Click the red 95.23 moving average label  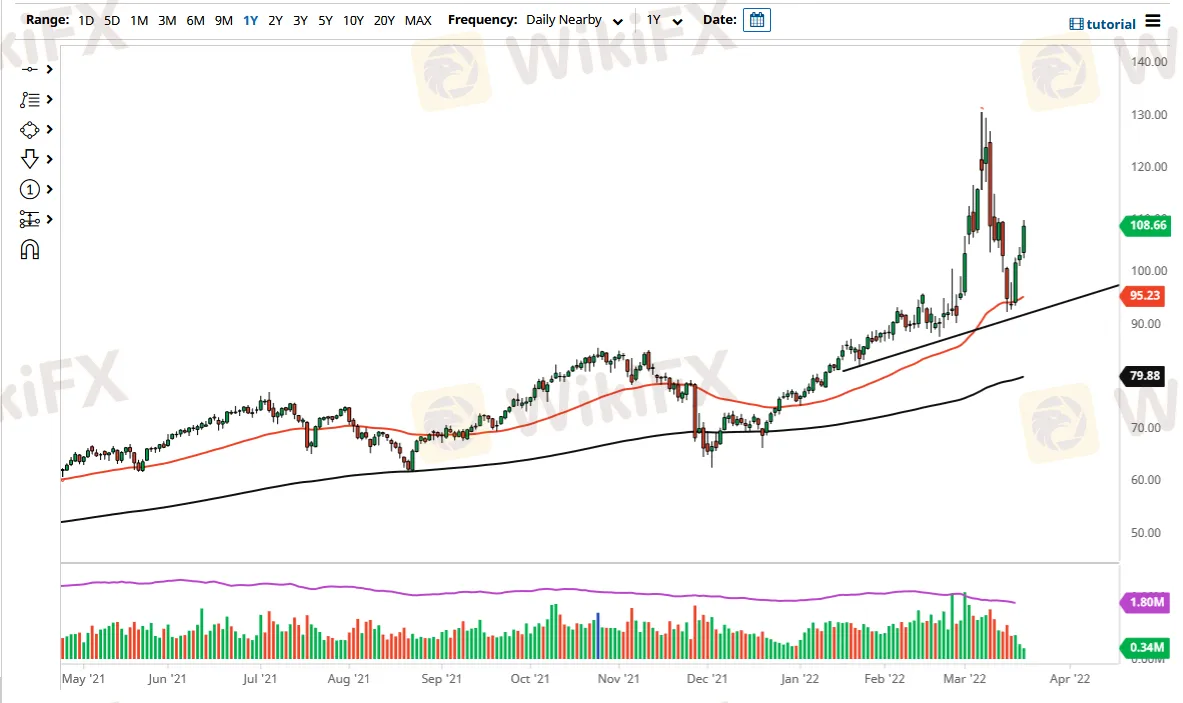pos(1144,296)
